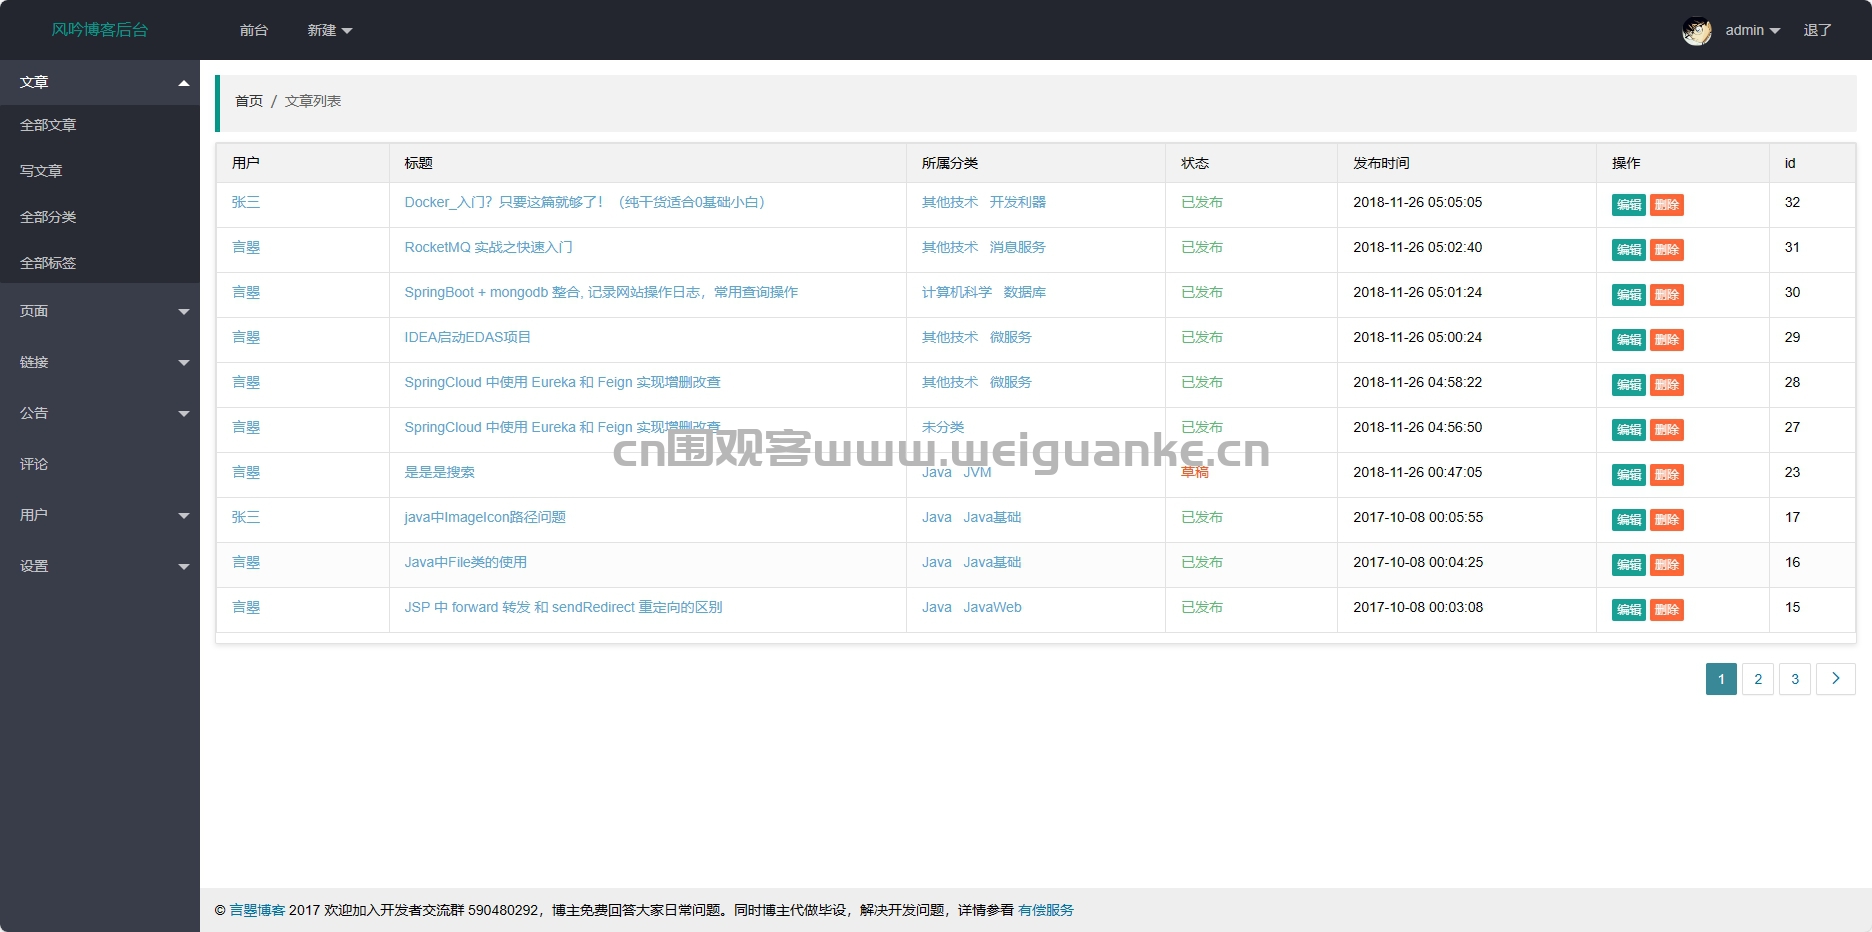Image resolution: width=1872 pixels, height=932 pixels.
Task: Expand the 公告 sidebar section
Action: [100, 413]
